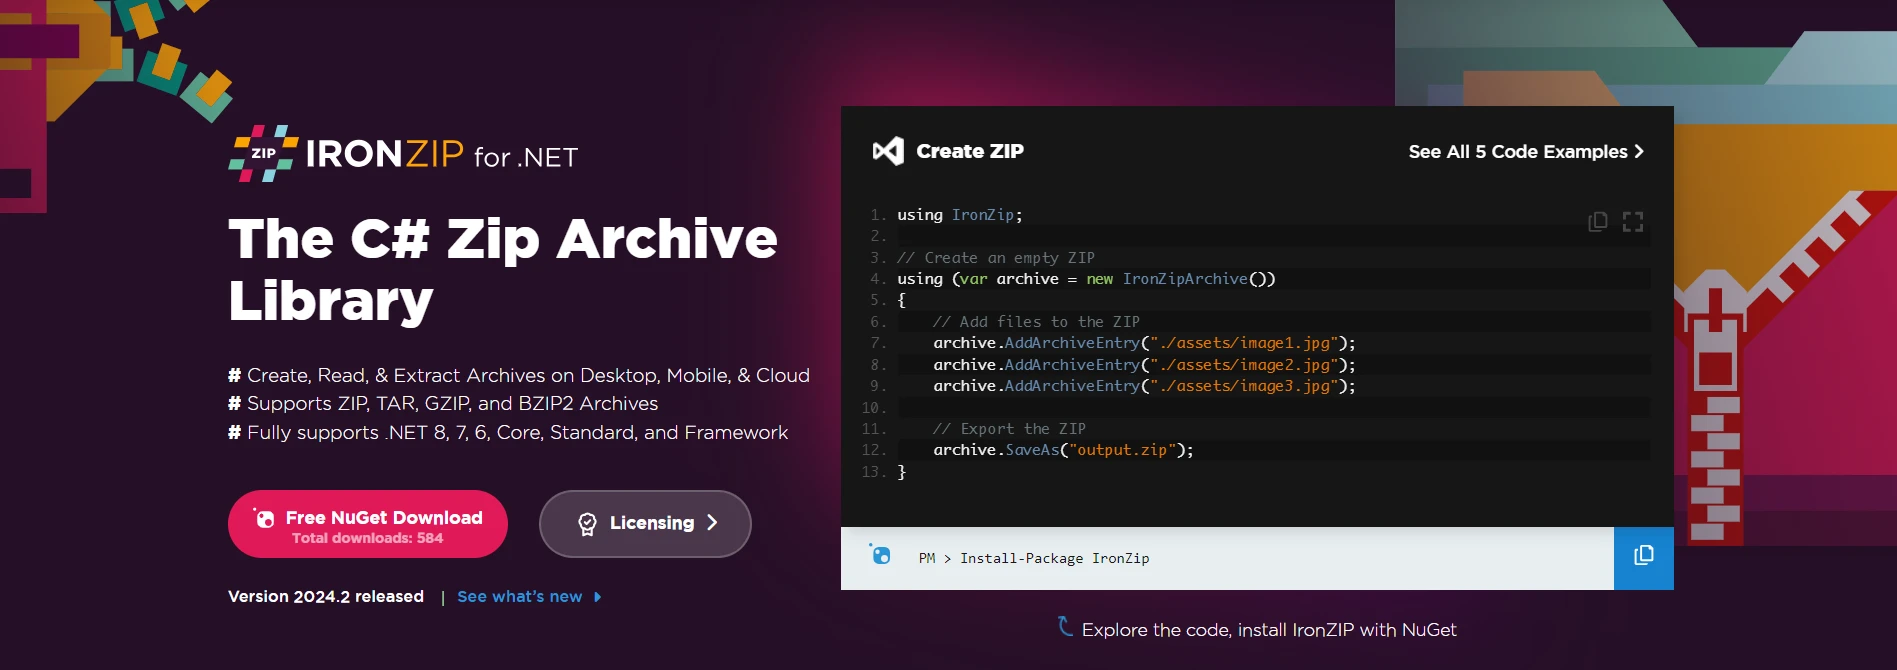
Task: Click the Visual Studio icon beside Create ZIP
Action: point(888,151)
